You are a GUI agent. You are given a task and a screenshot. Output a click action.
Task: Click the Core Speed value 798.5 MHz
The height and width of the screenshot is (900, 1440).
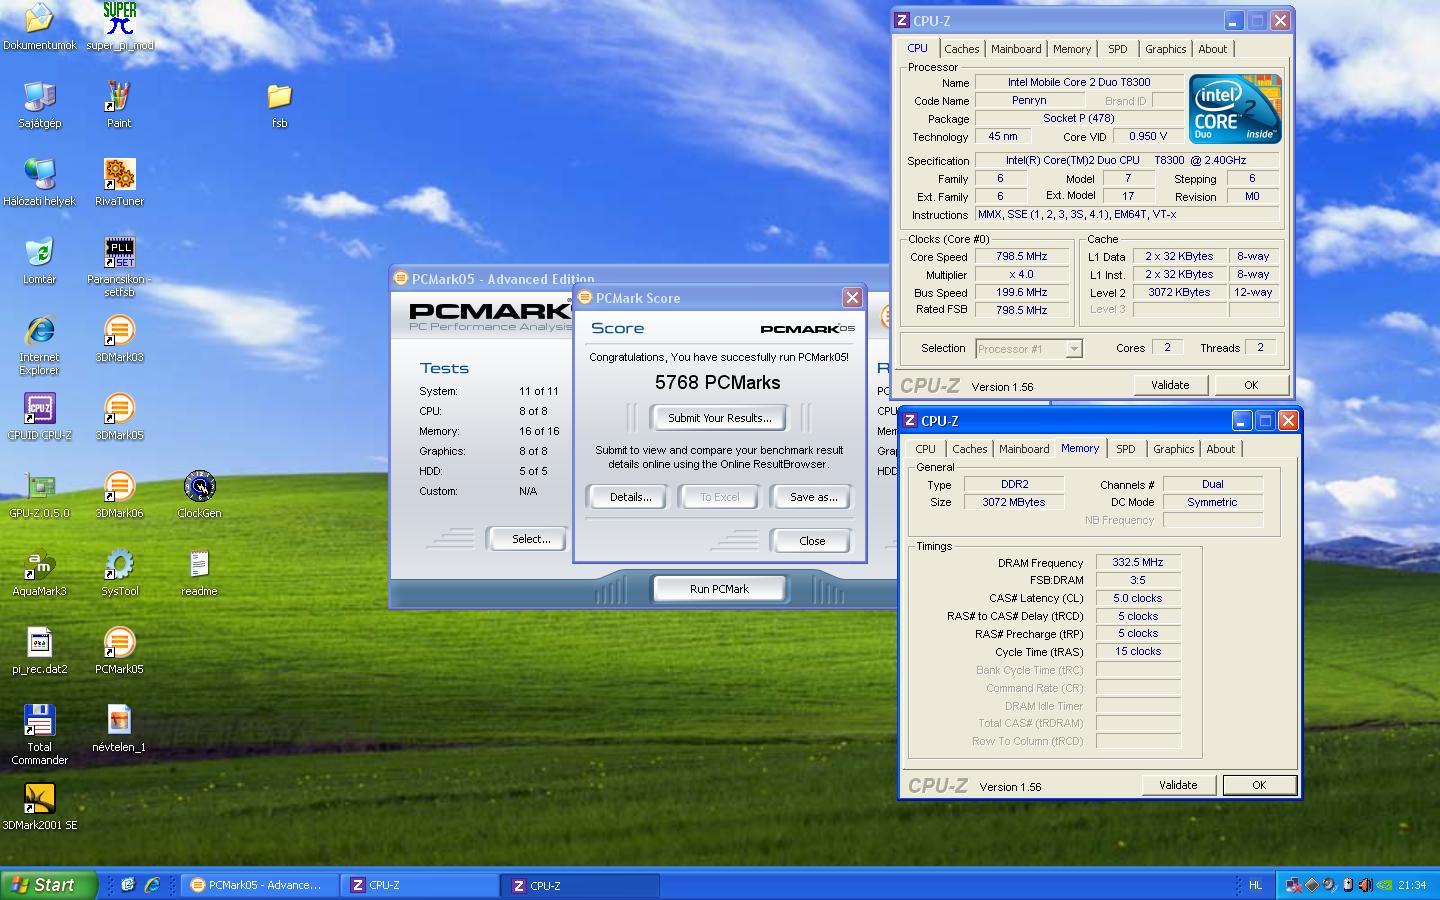(1021, 257)
